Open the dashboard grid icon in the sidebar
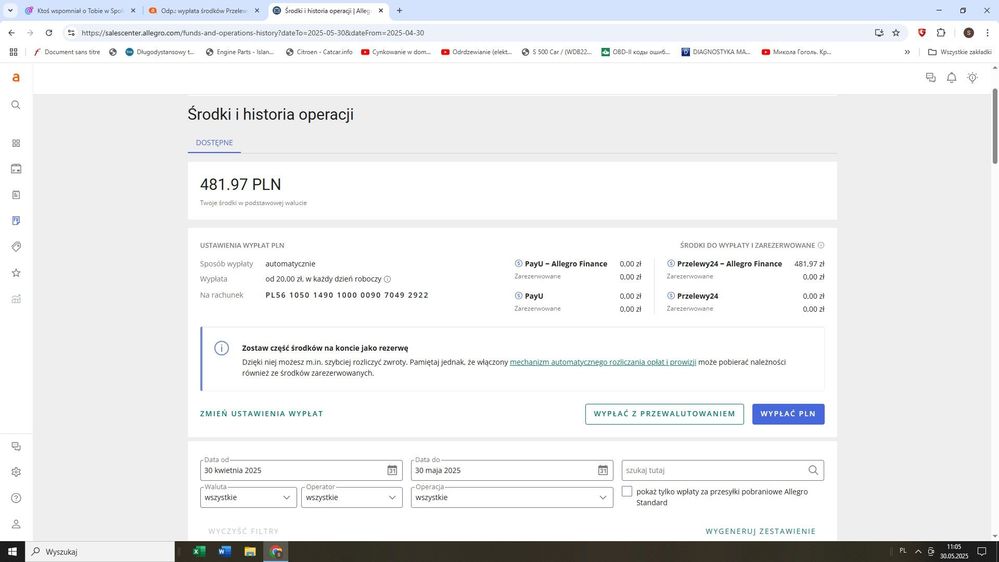This screenshot has width=999, height=562. tap(16, 143)
